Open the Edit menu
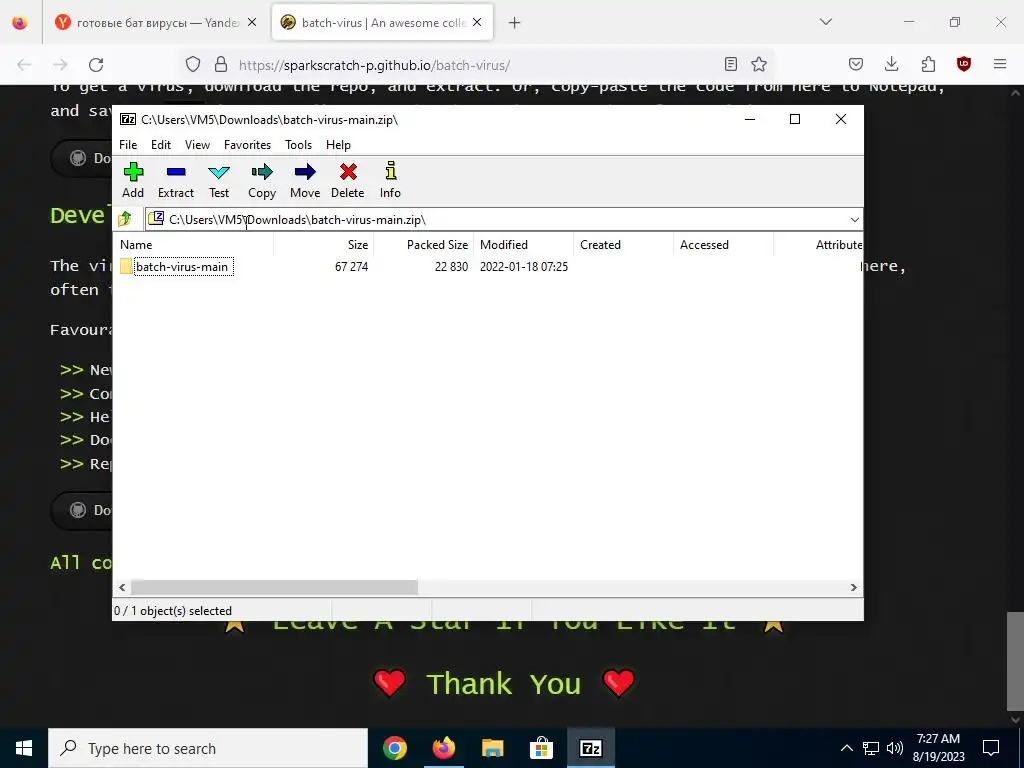Screen dimensions: 1024x768 coord(161,145)
